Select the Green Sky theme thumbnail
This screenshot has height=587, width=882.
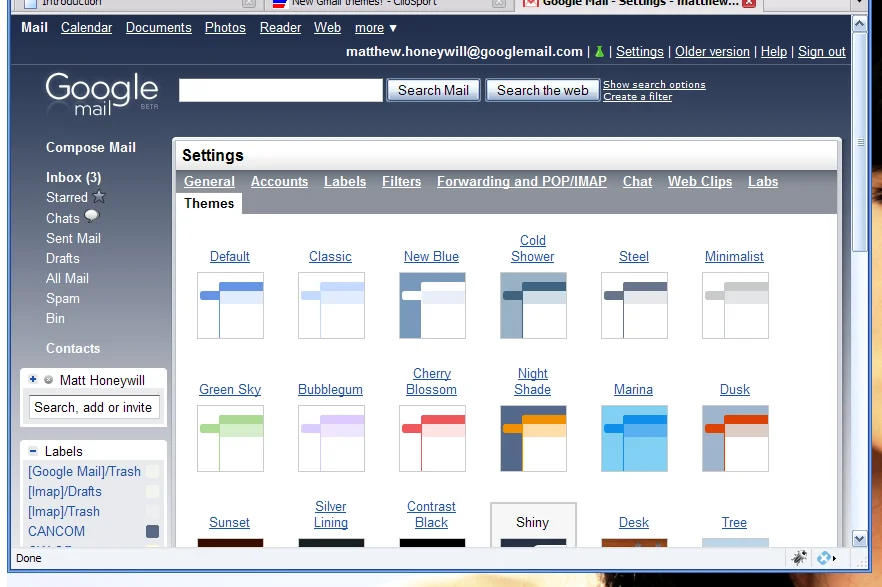pyautogui.click(x=230, y=439)
